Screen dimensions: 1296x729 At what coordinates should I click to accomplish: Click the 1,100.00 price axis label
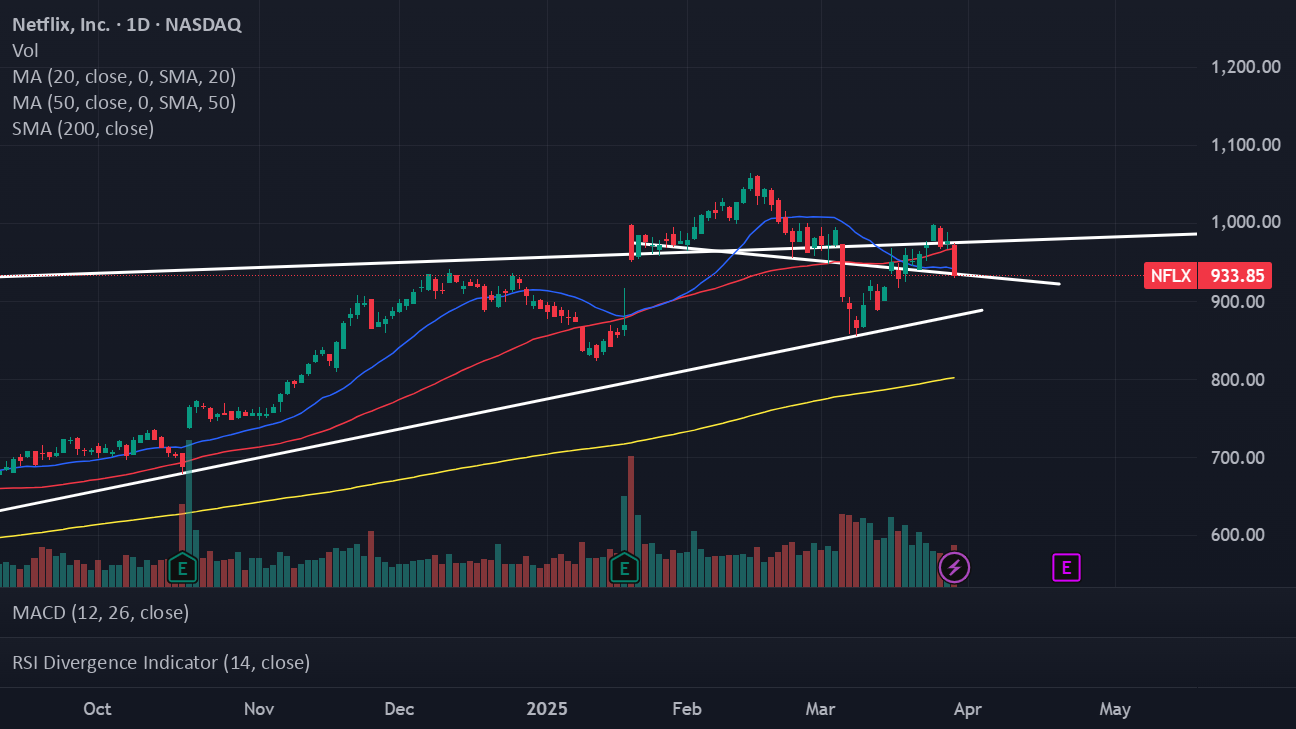(x=1246, y=145)
